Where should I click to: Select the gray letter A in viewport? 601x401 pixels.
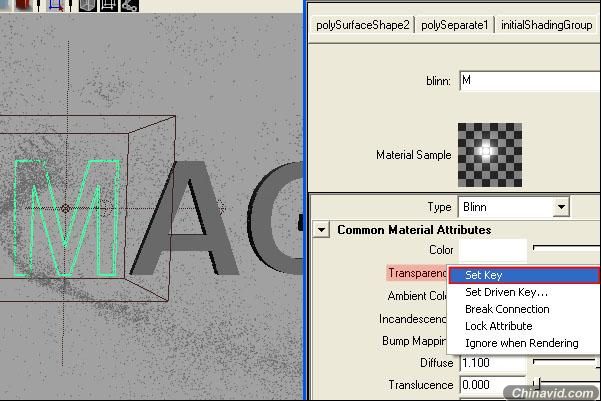click(186, 217)
